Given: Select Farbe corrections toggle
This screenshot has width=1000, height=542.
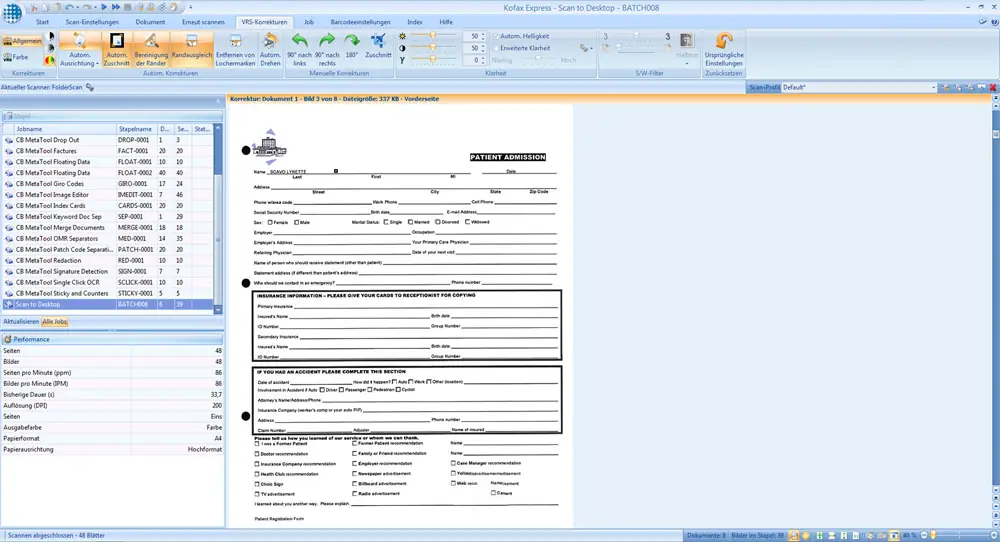Looking at the screenshot, I should point(17,57).
